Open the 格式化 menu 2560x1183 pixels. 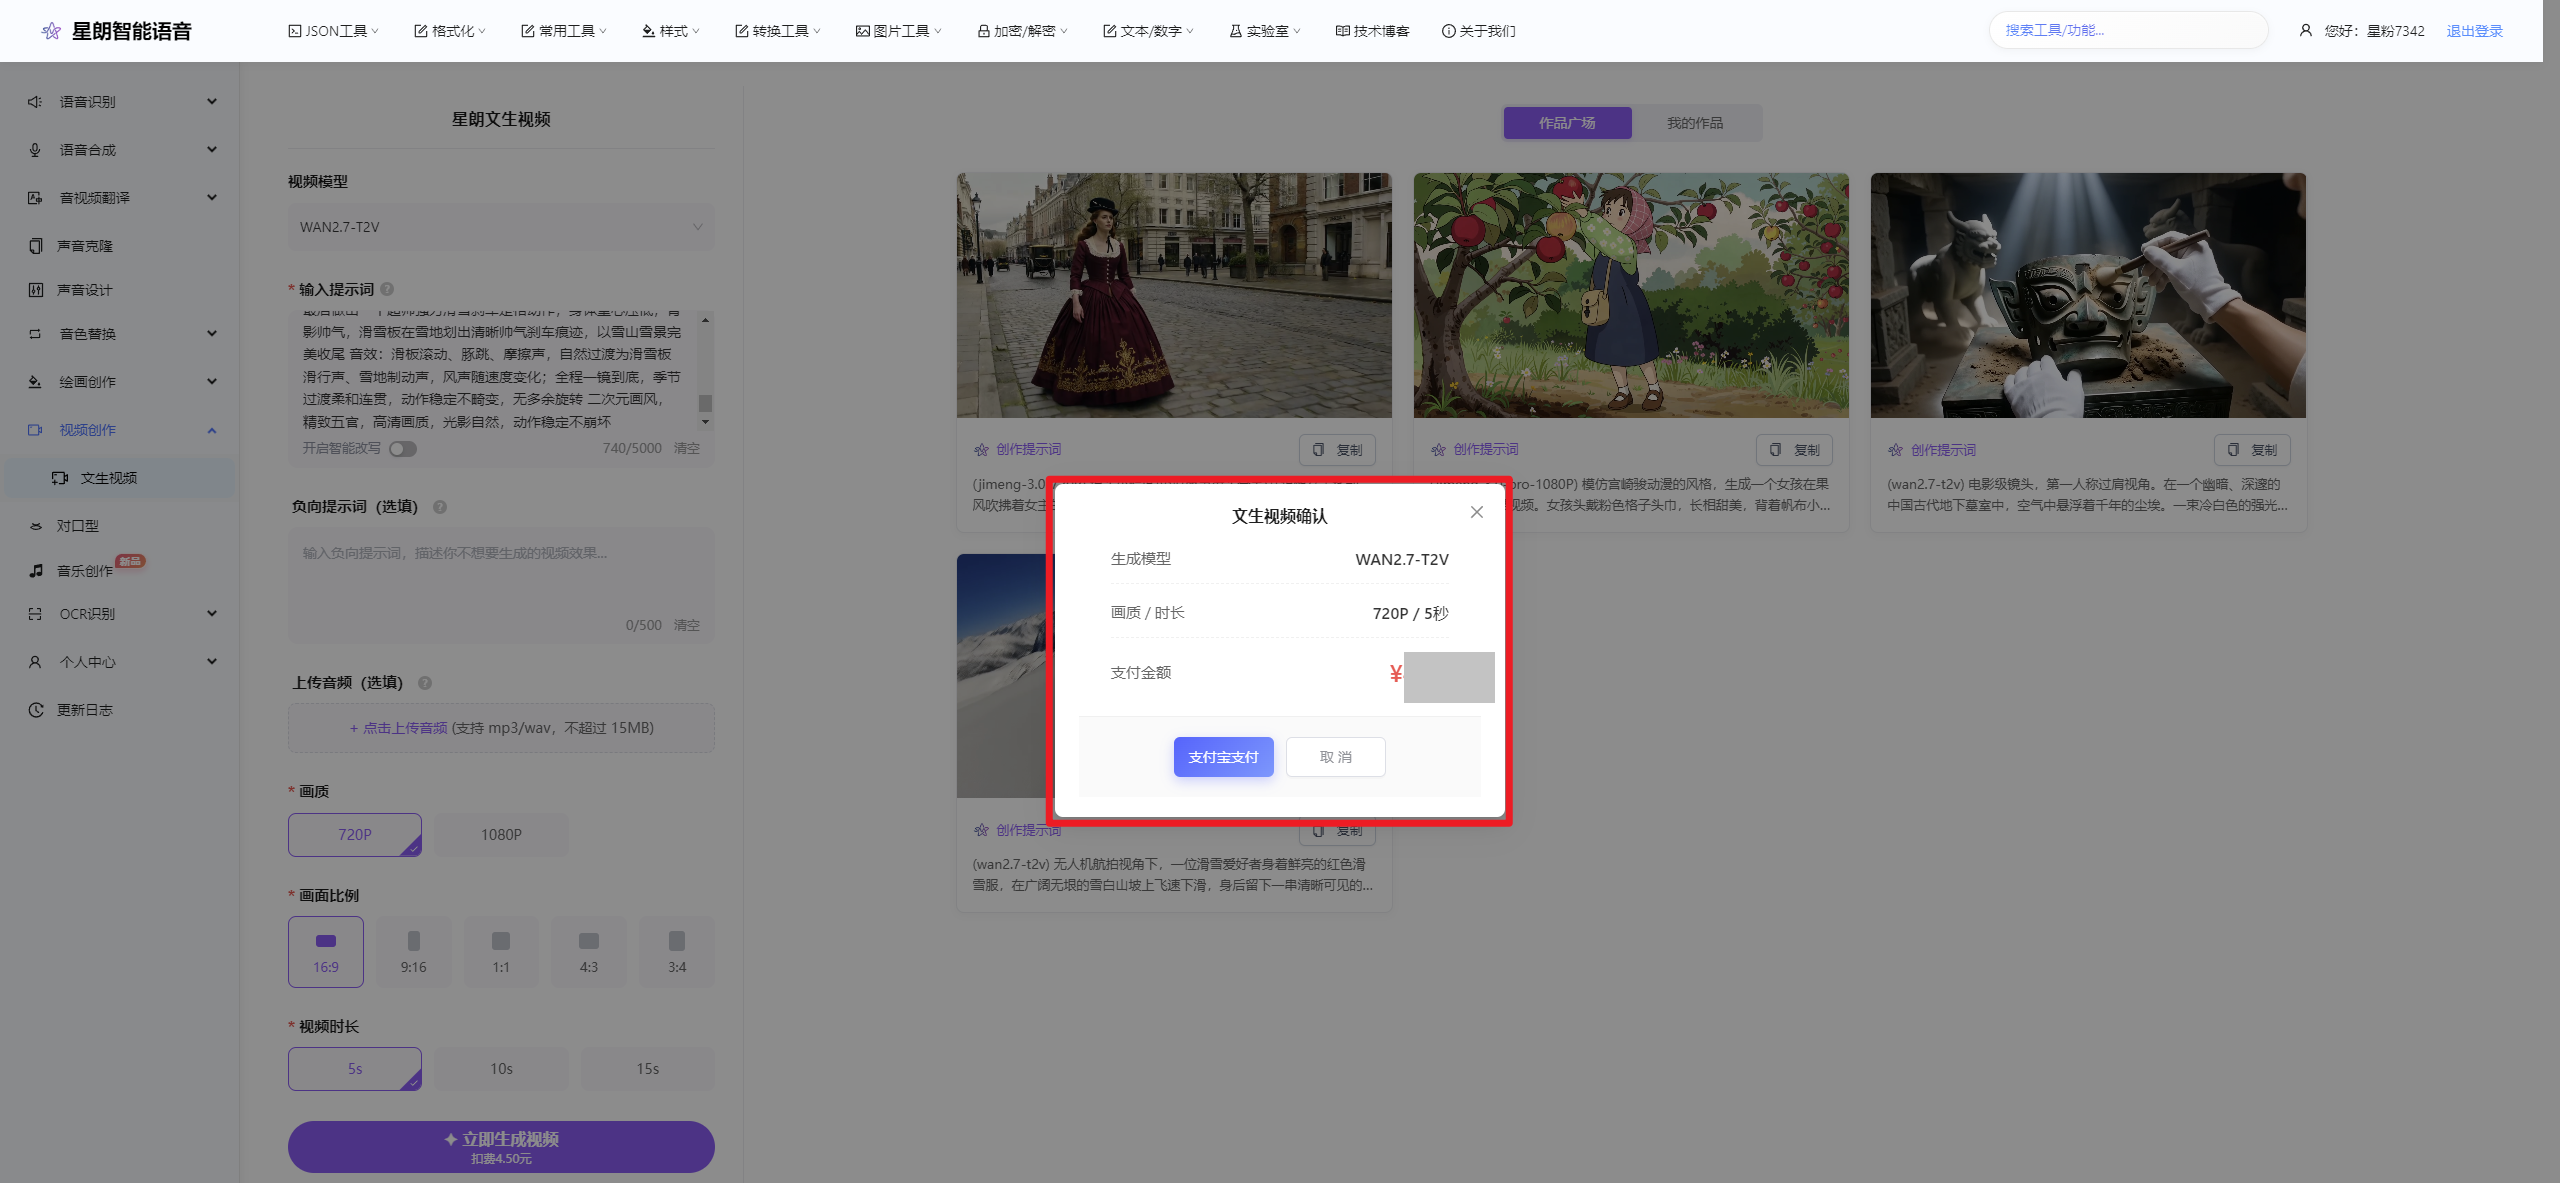pos(450,31)
